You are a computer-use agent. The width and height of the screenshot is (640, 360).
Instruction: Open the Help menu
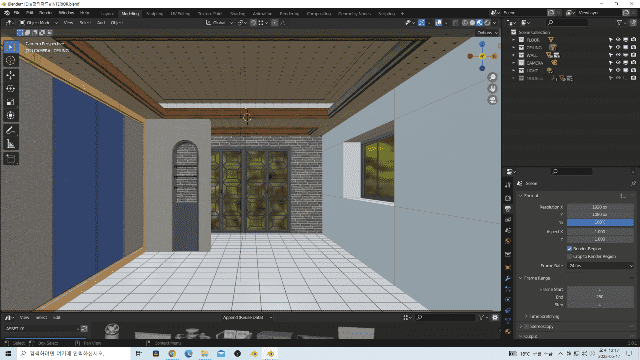(84, 13)
